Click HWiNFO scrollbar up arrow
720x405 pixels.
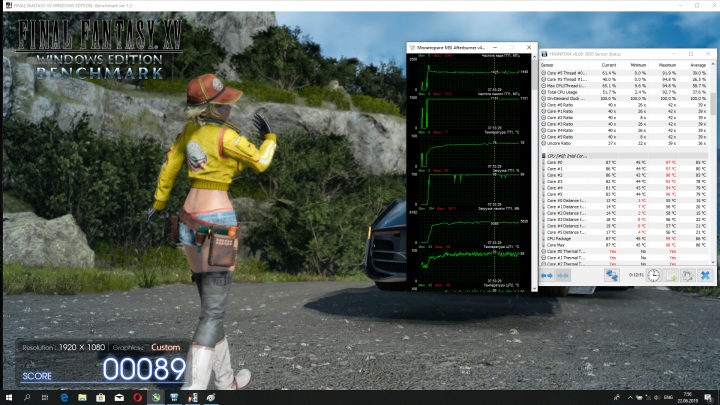(x=713, y=65)
